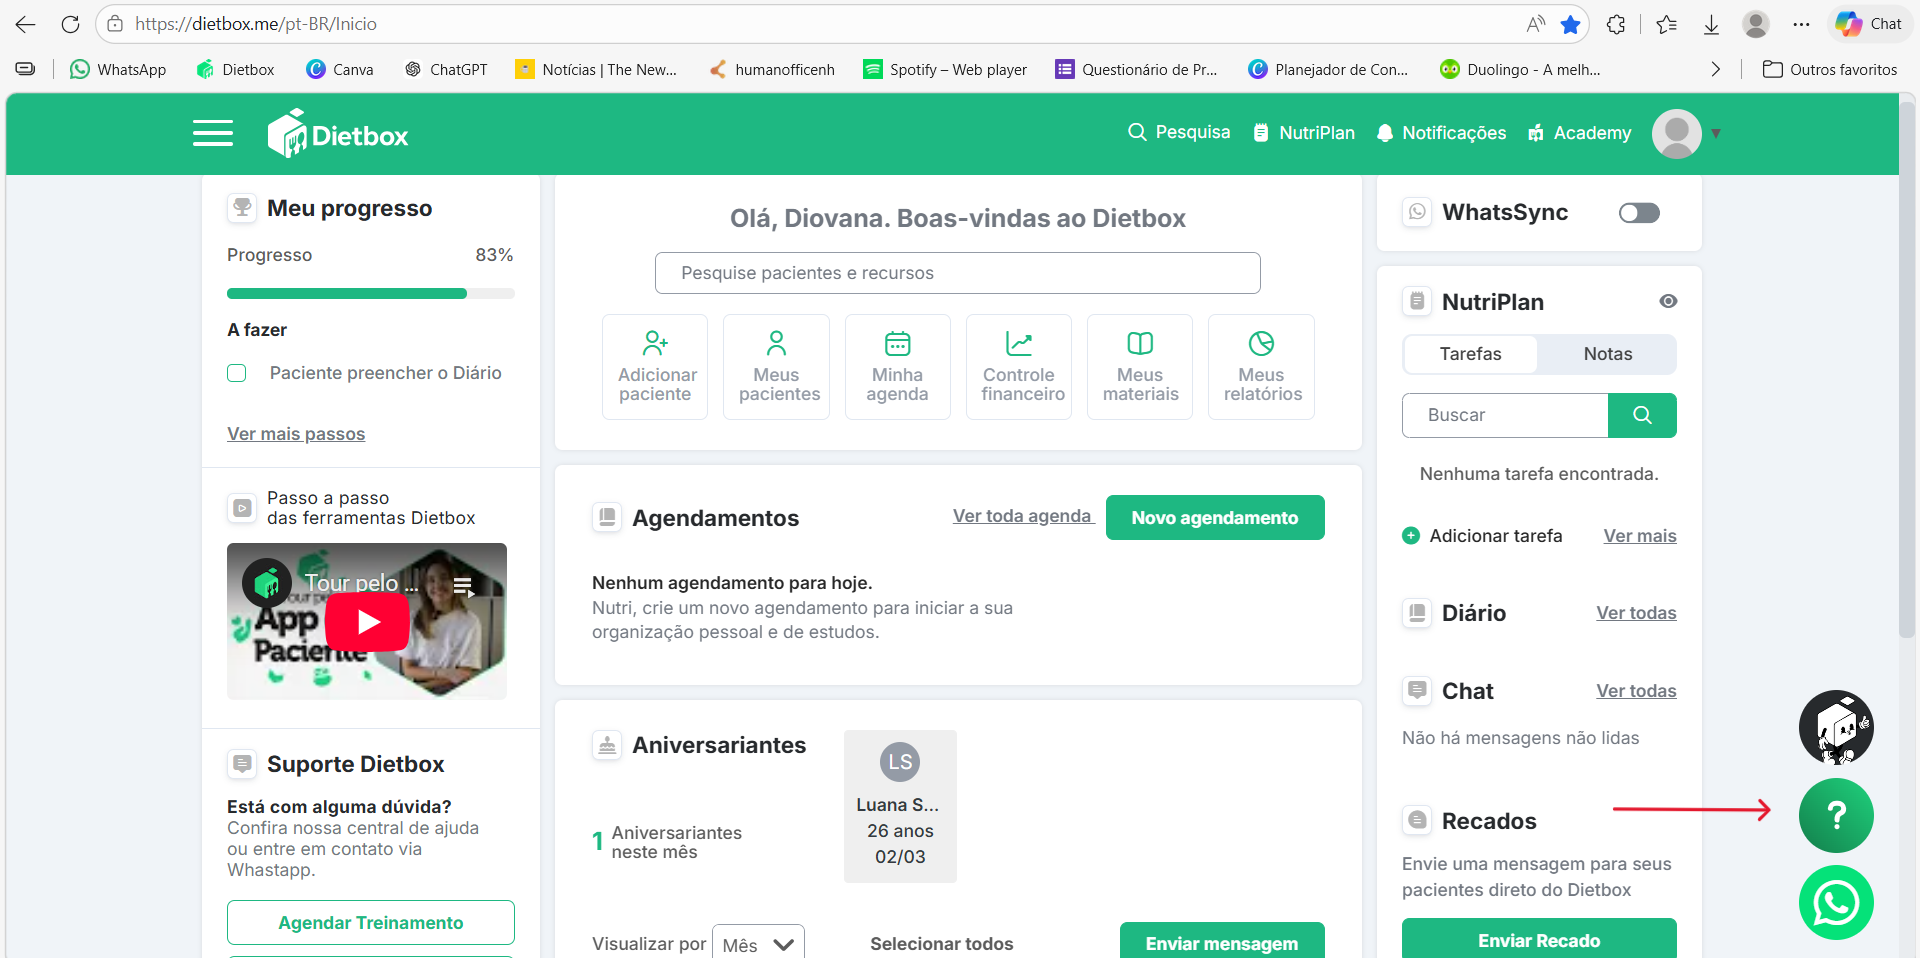The image size is (1920, 958).
Task: Reload the page with the refresh icon
Action: (x=70, y=24)
